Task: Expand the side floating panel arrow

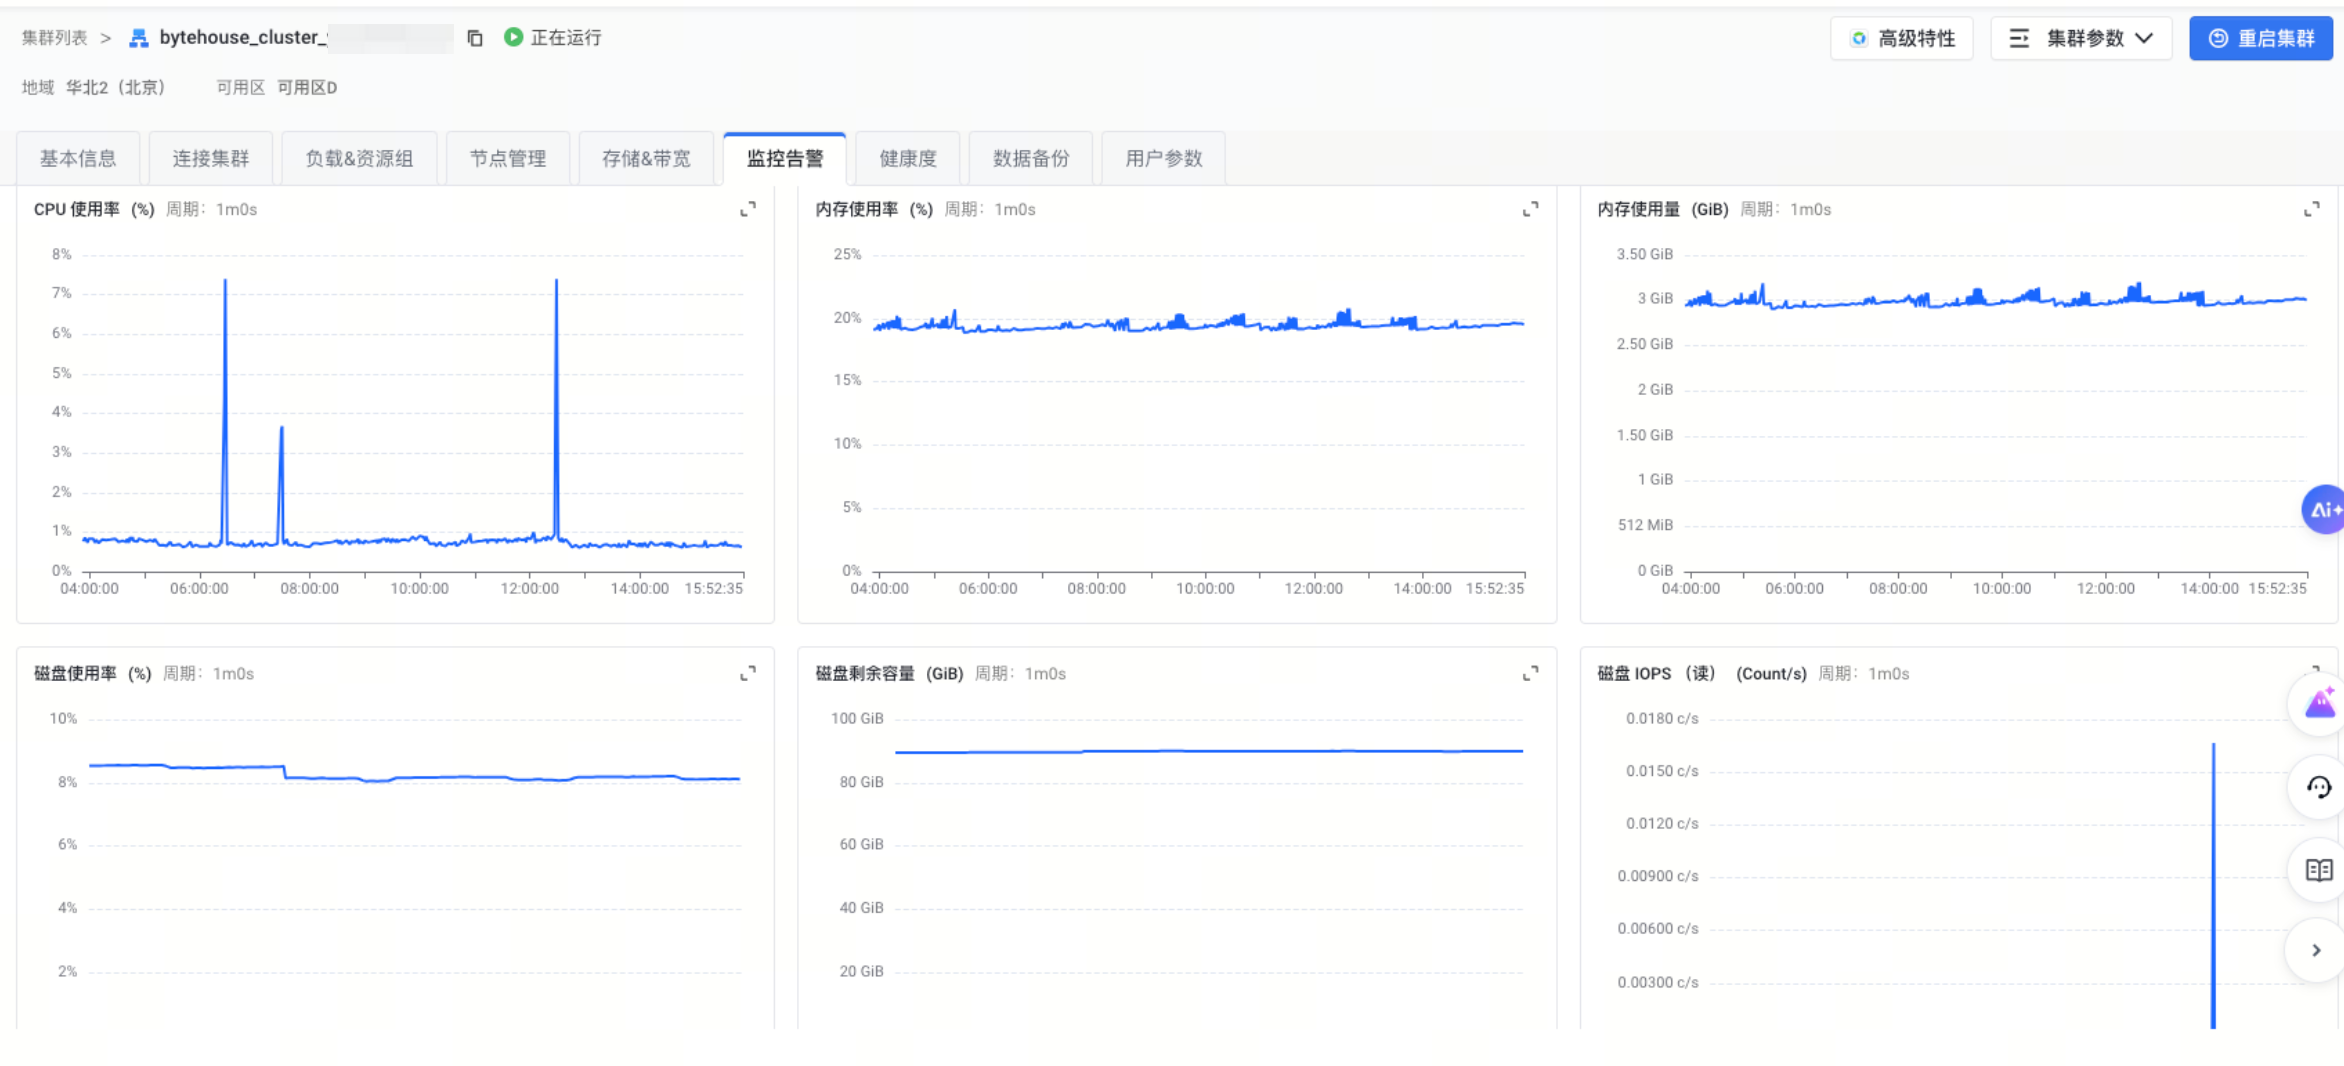Action: [x=2316, y=950]
